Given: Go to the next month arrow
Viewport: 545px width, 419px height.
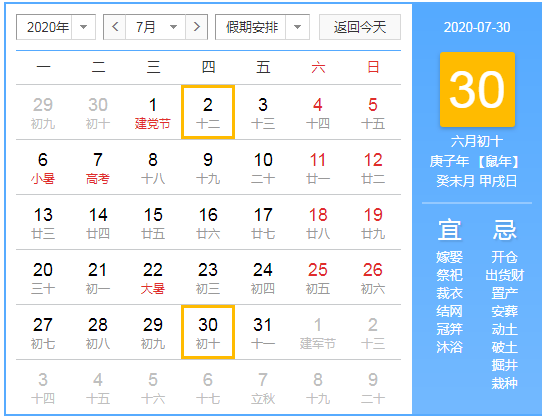Looking at the screenshot, I should coord(197,27).
